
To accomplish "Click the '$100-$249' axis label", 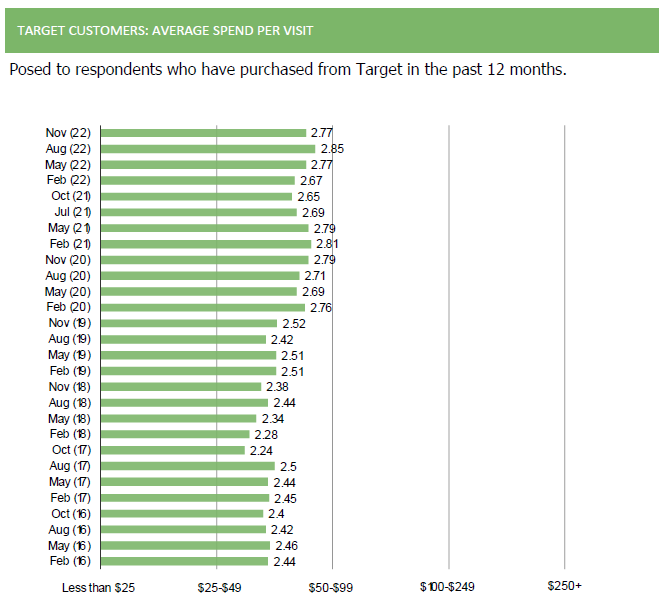I will pyautogui.click(x=449, y=586).
